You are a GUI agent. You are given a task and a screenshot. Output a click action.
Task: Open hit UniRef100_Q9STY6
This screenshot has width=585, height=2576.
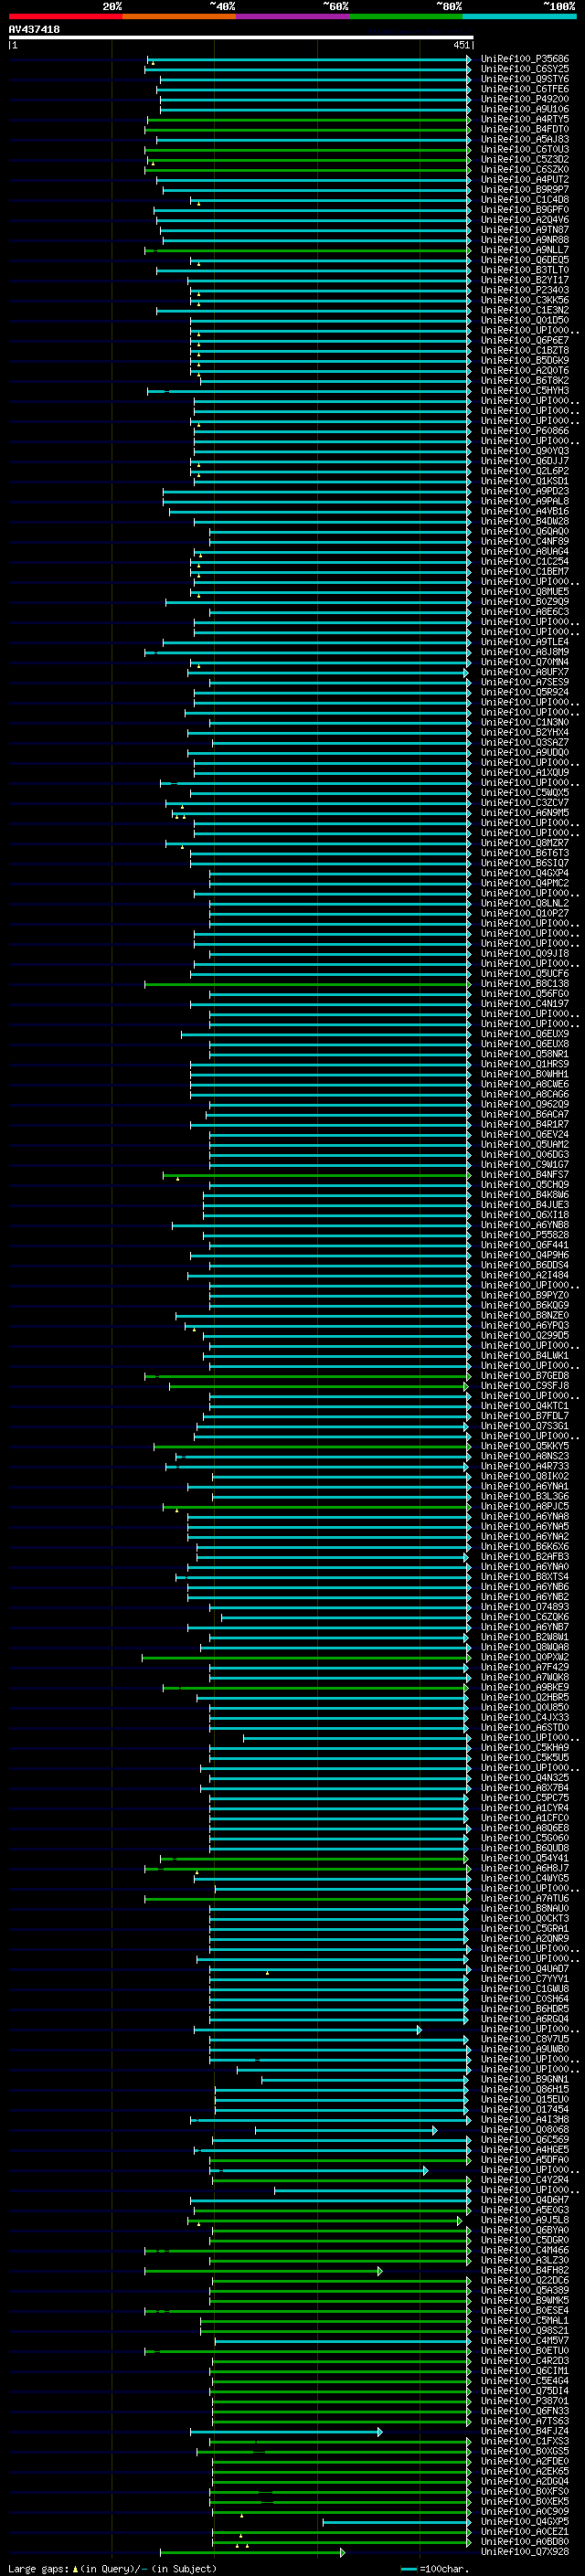(x=525, y=79)
